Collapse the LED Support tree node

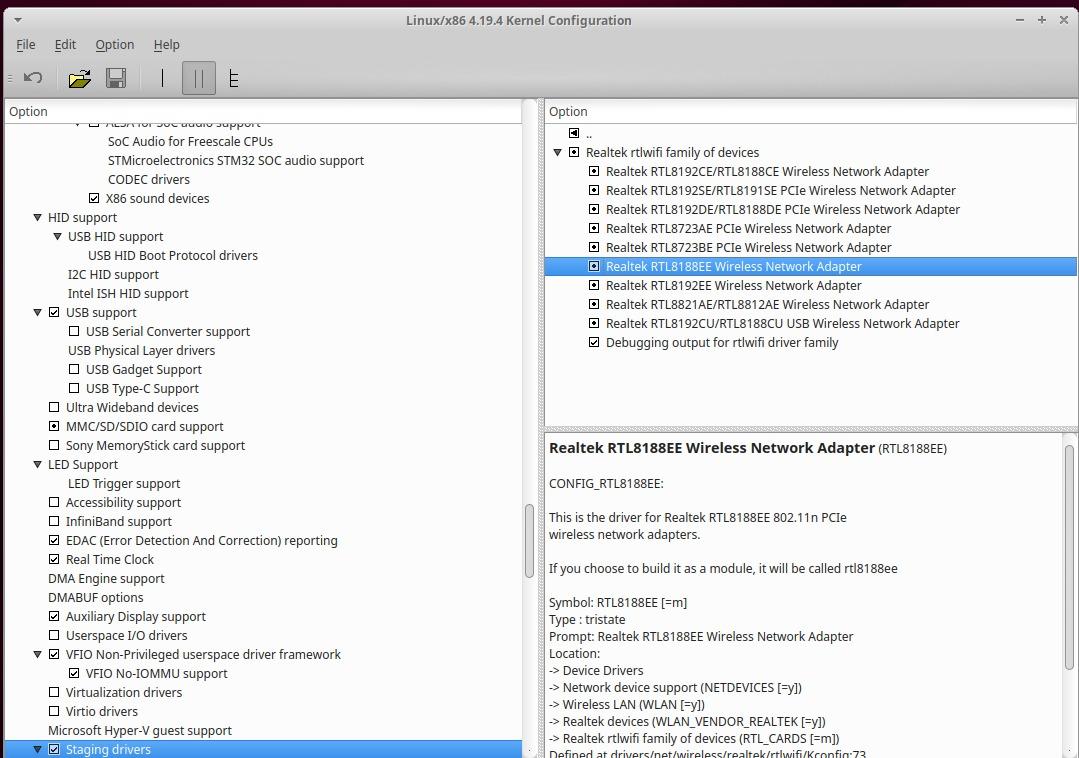tap(37, 464)
